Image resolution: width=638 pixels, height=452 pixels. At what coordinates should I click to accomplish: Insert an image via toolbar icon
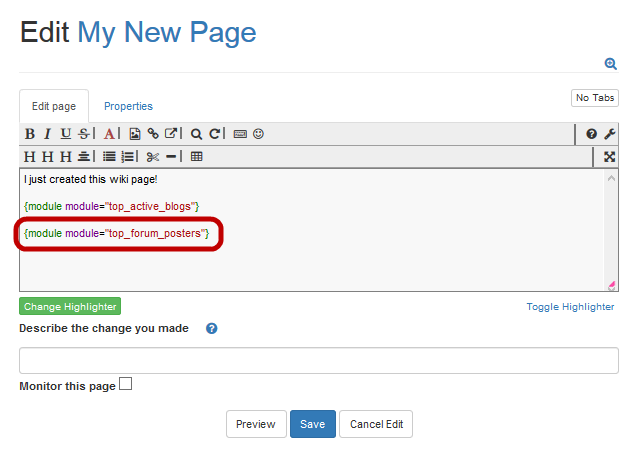coord(135,134)
